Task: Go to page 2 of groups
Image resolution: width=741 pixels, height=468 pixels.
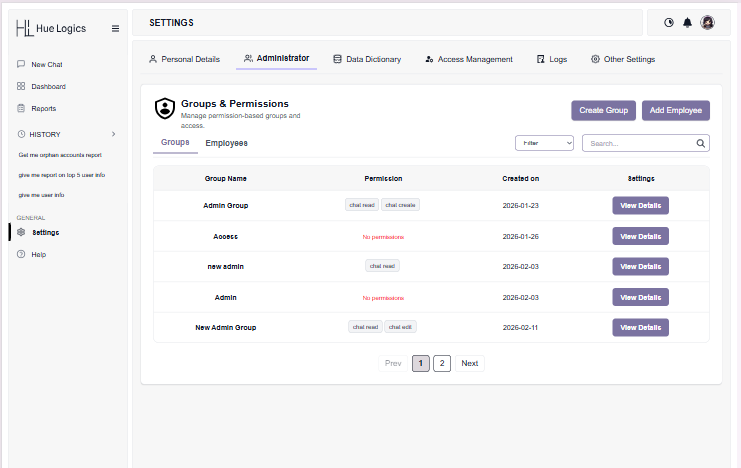Action: (x=442, y=364)
